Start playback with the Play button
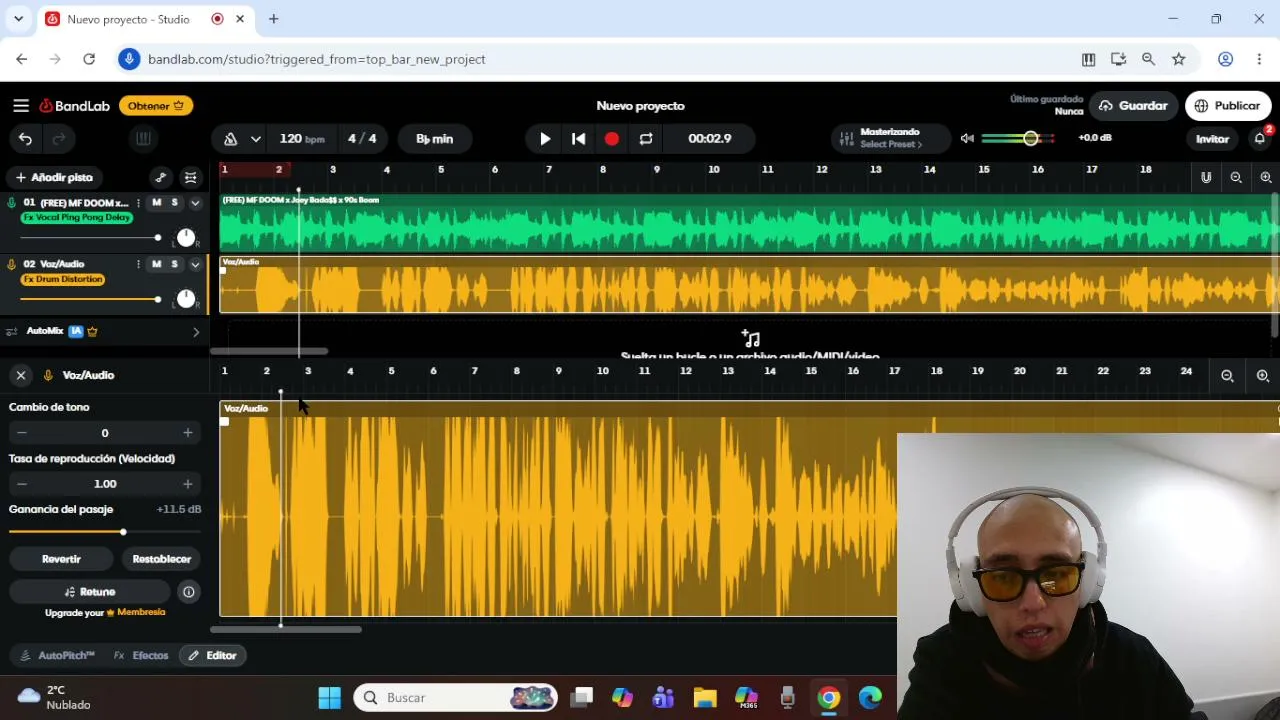The image size is (1280, 720). click(545, 139)
